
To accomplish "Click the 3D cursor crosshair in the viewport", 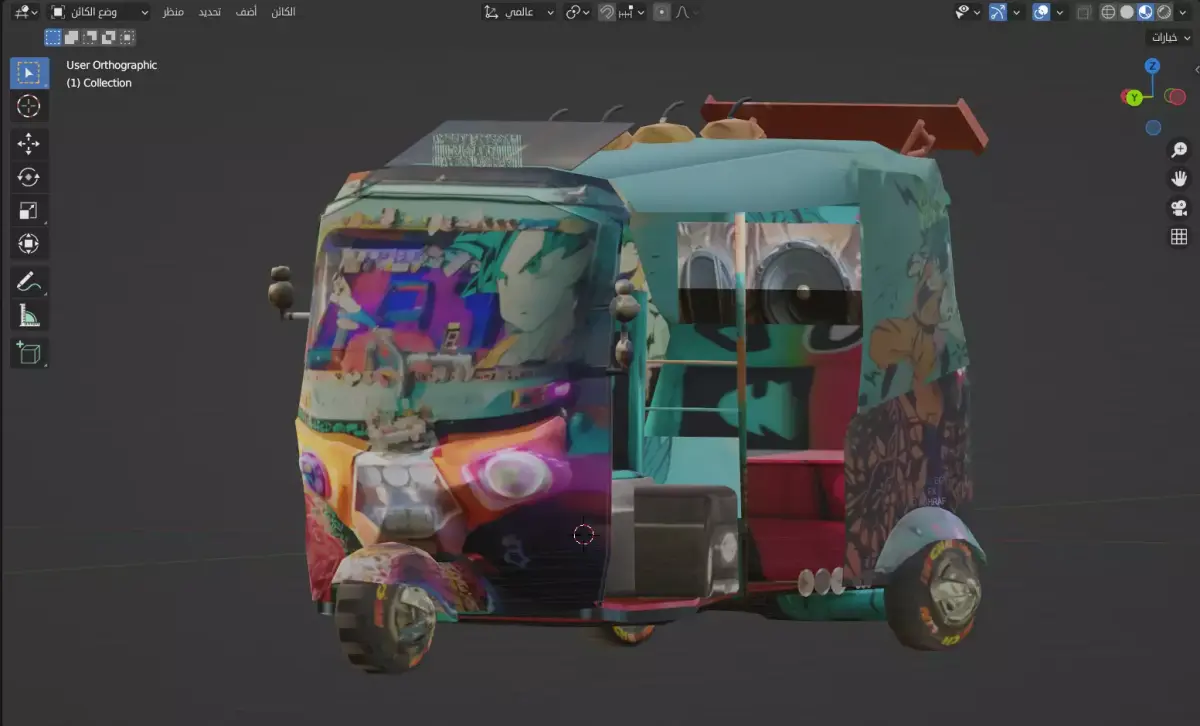I will point(584,534).
